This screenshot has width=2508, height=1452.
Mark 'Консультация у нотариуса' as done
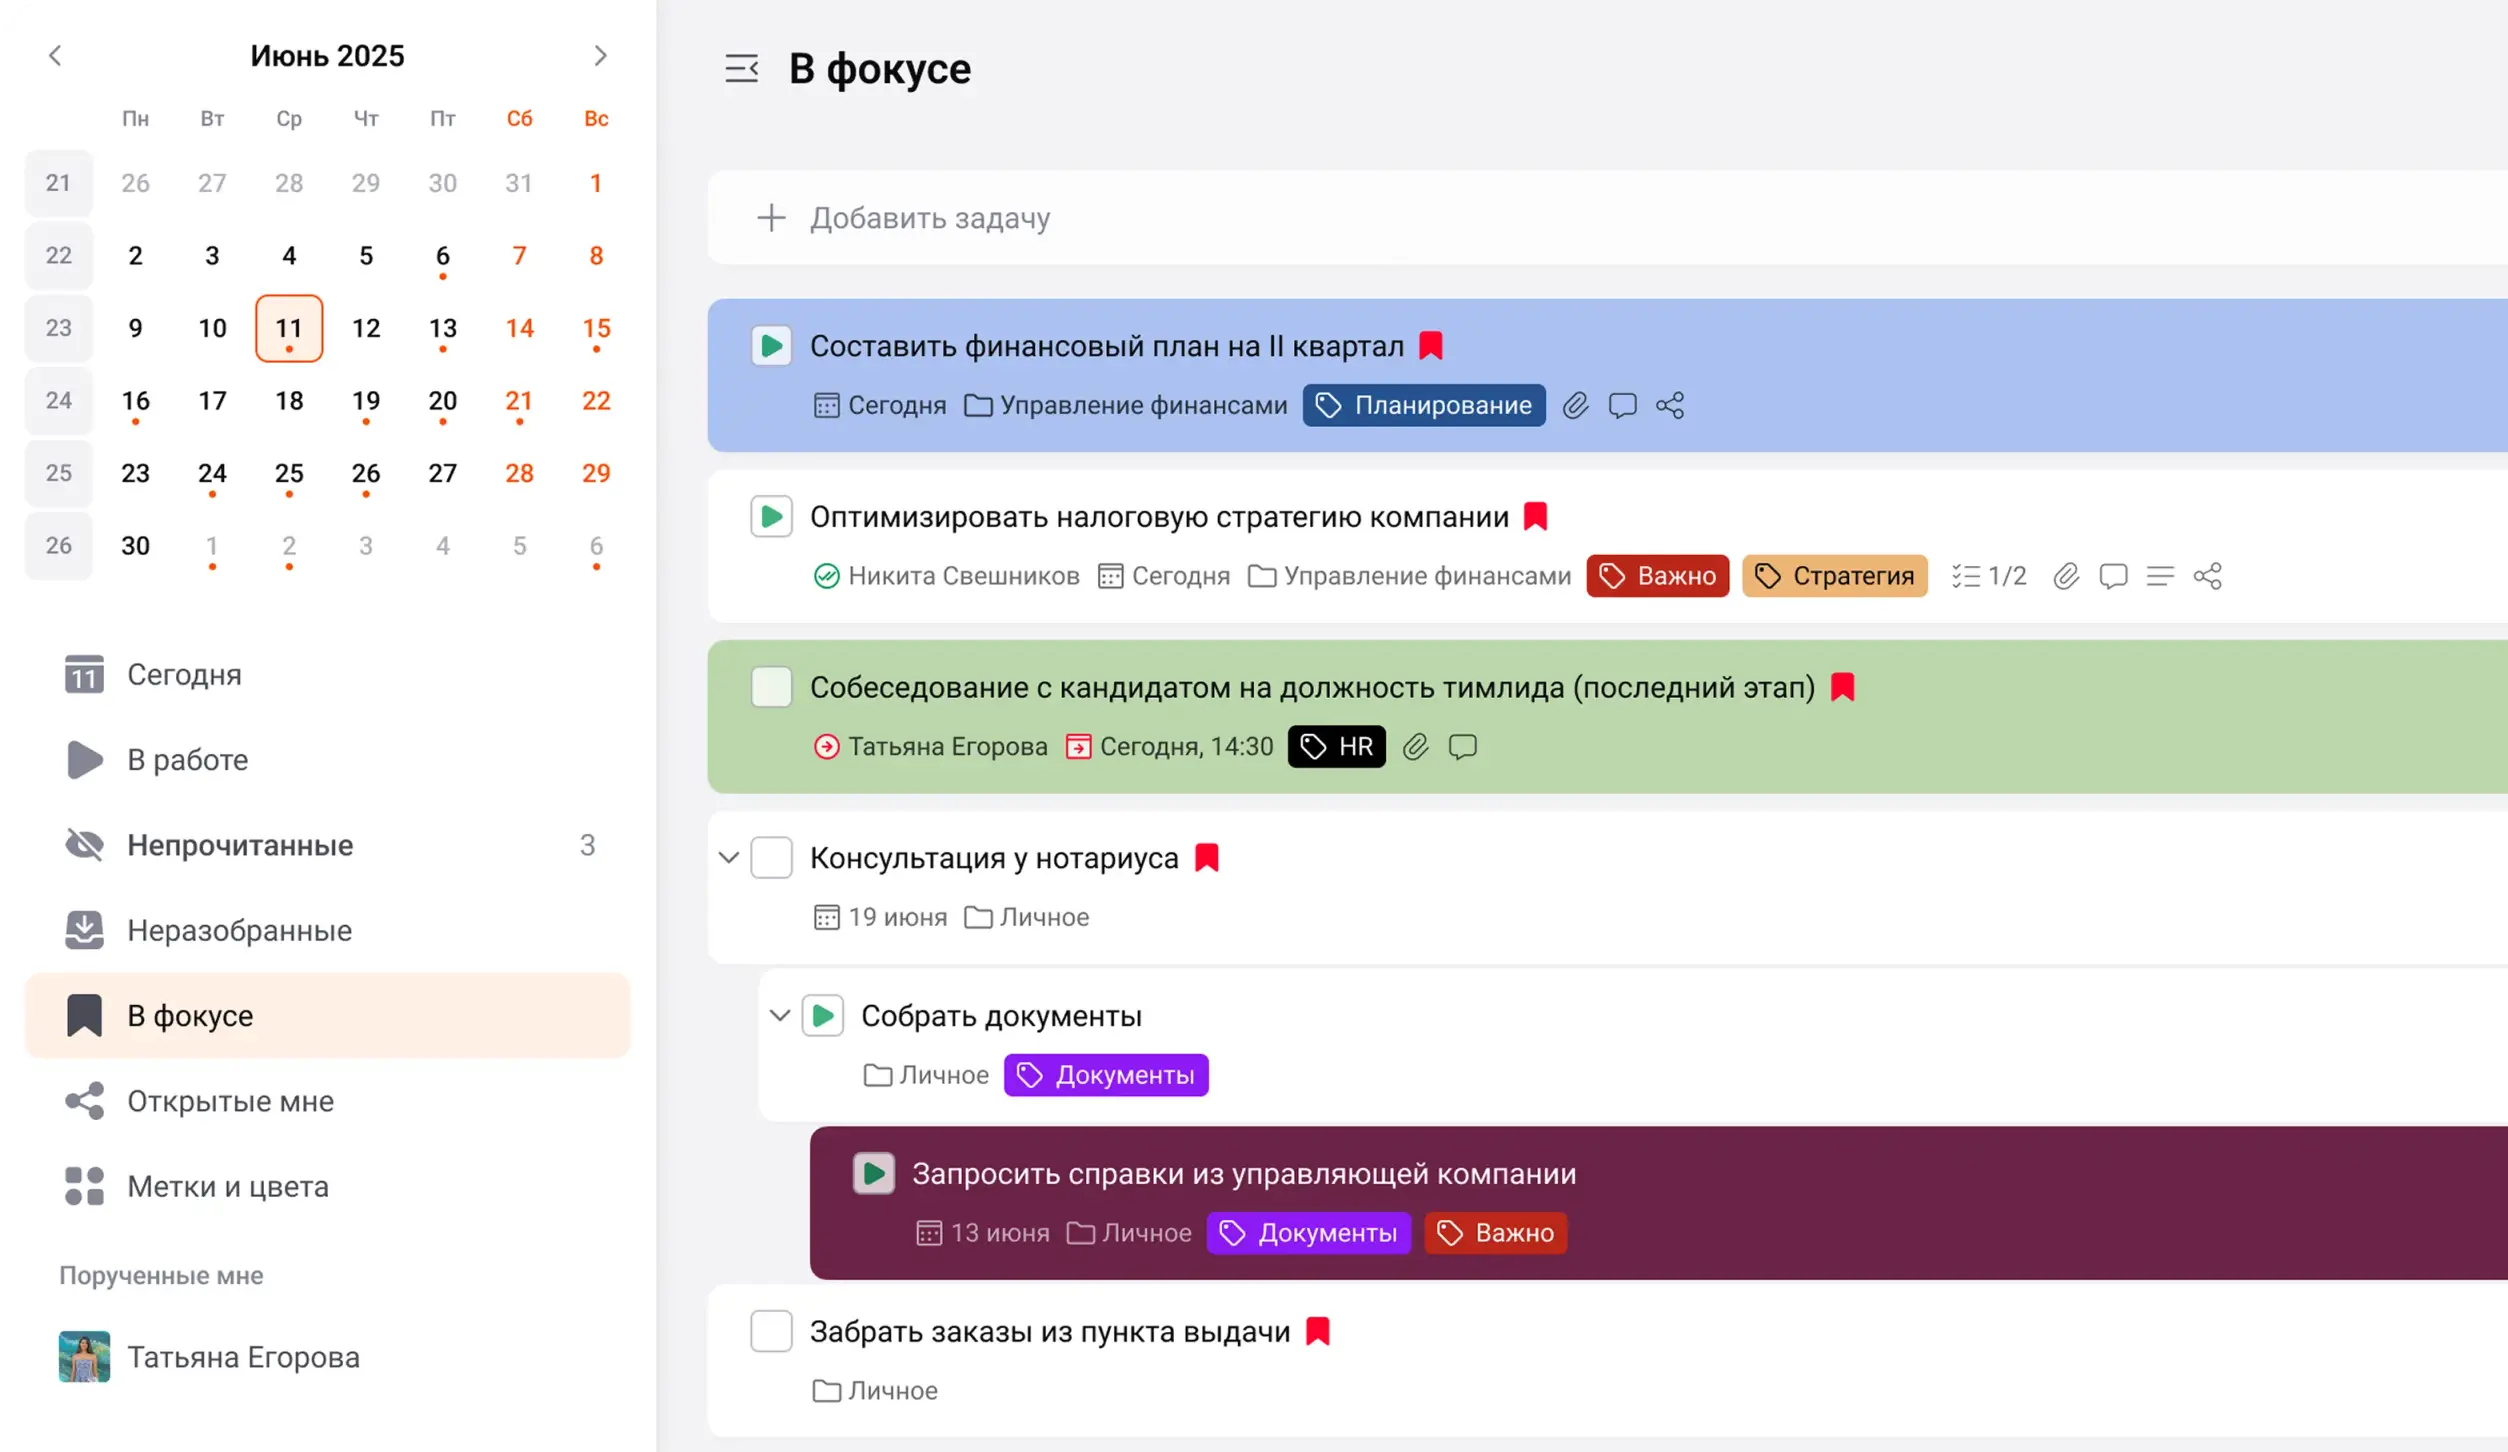point(771,858)
